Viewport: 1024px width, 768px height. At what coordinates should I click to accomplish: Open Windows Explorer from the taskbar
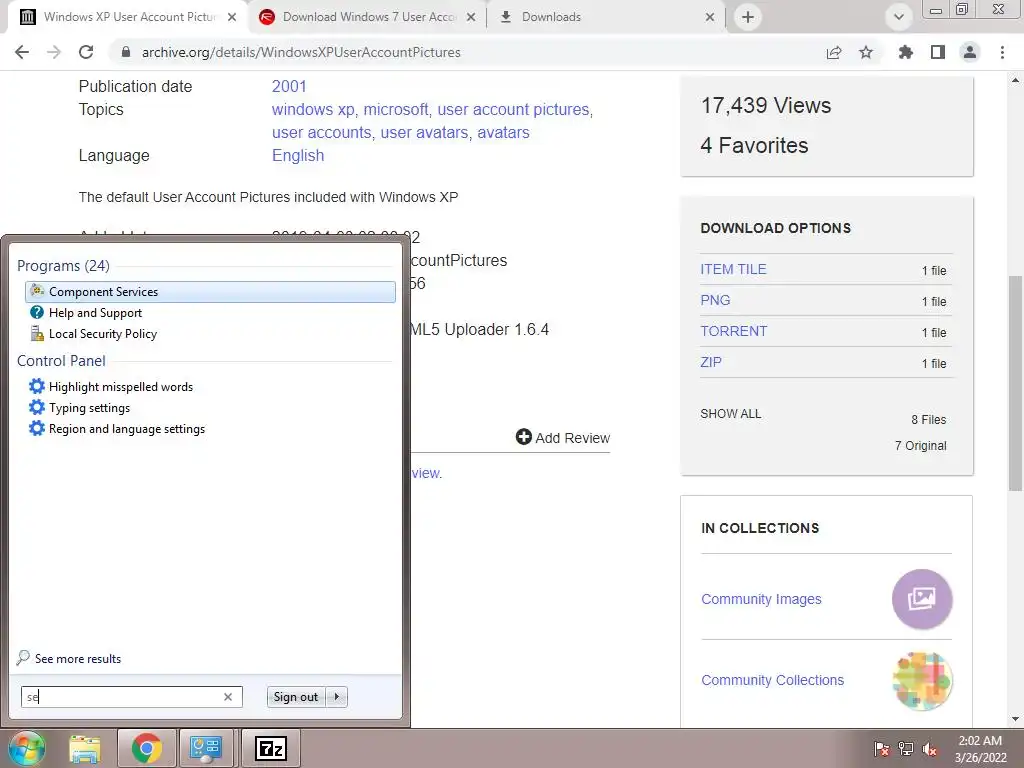click(x=85, y=748)
